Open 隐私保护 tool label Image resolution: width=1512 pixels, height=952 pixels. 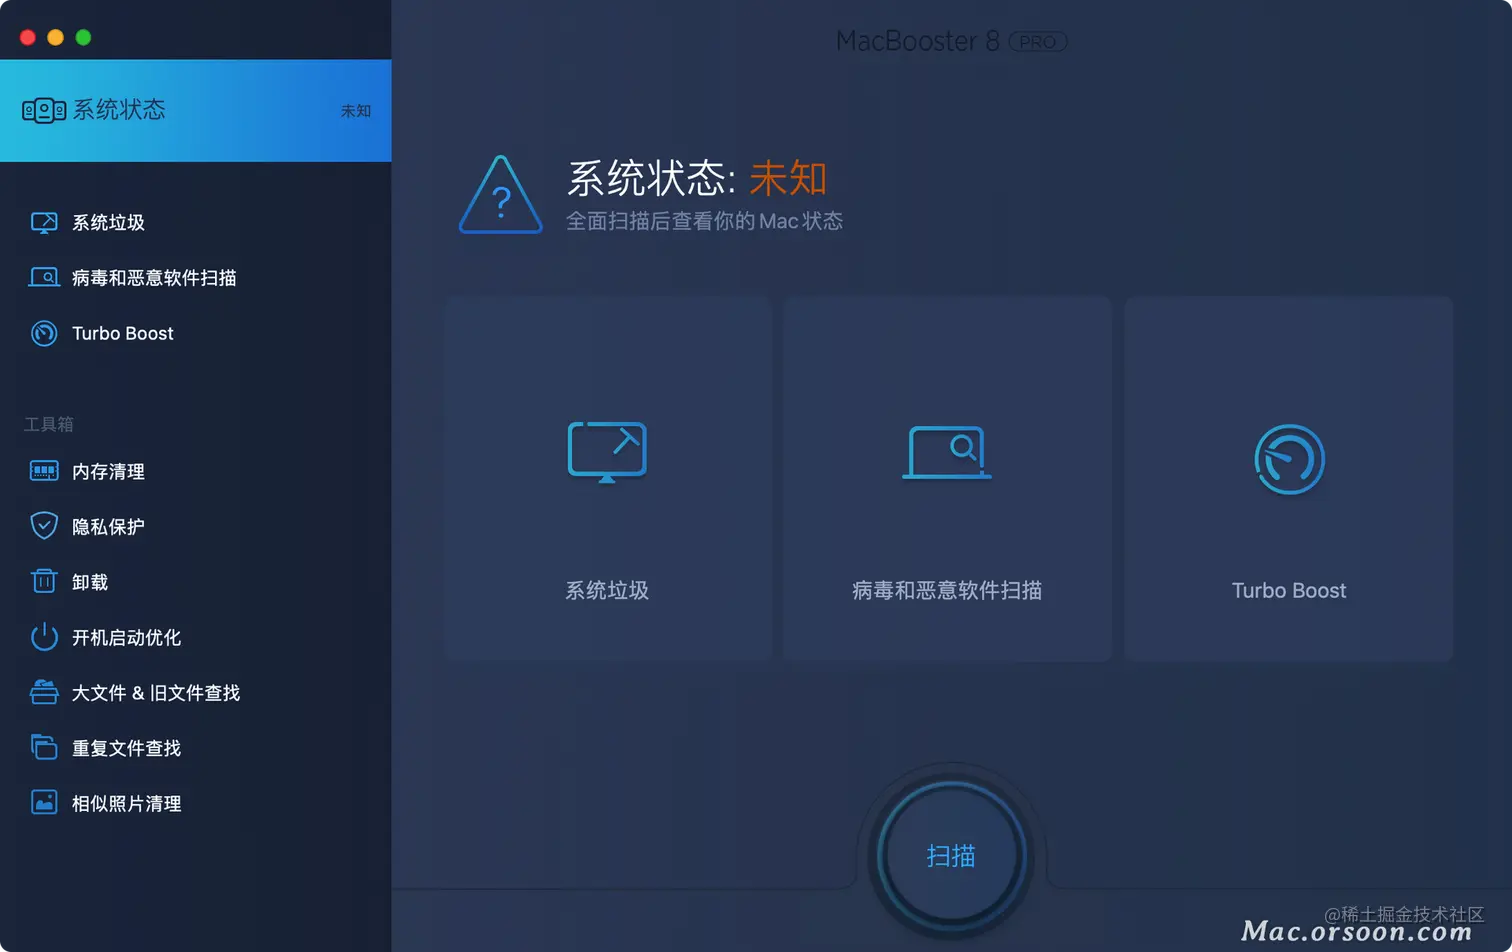(x=109, y=526)
